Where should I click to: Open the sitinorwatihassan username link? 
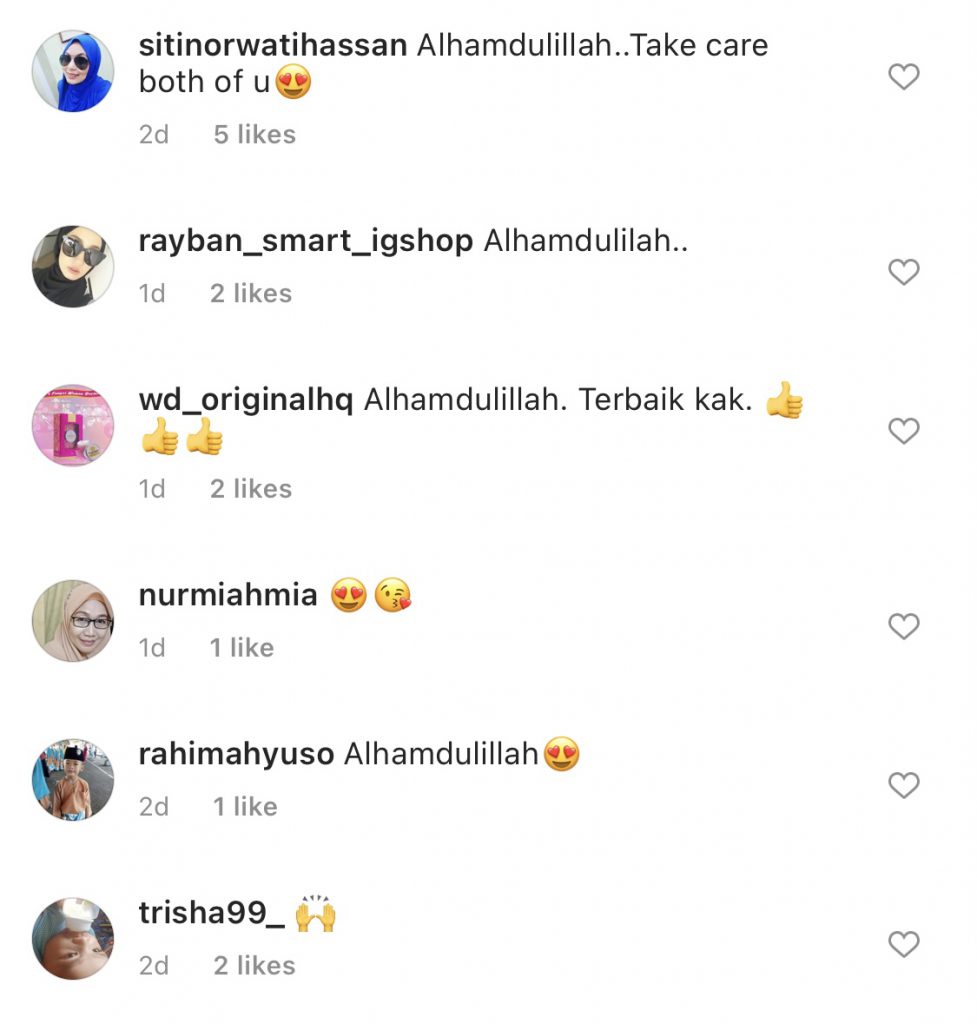[273, 45]
